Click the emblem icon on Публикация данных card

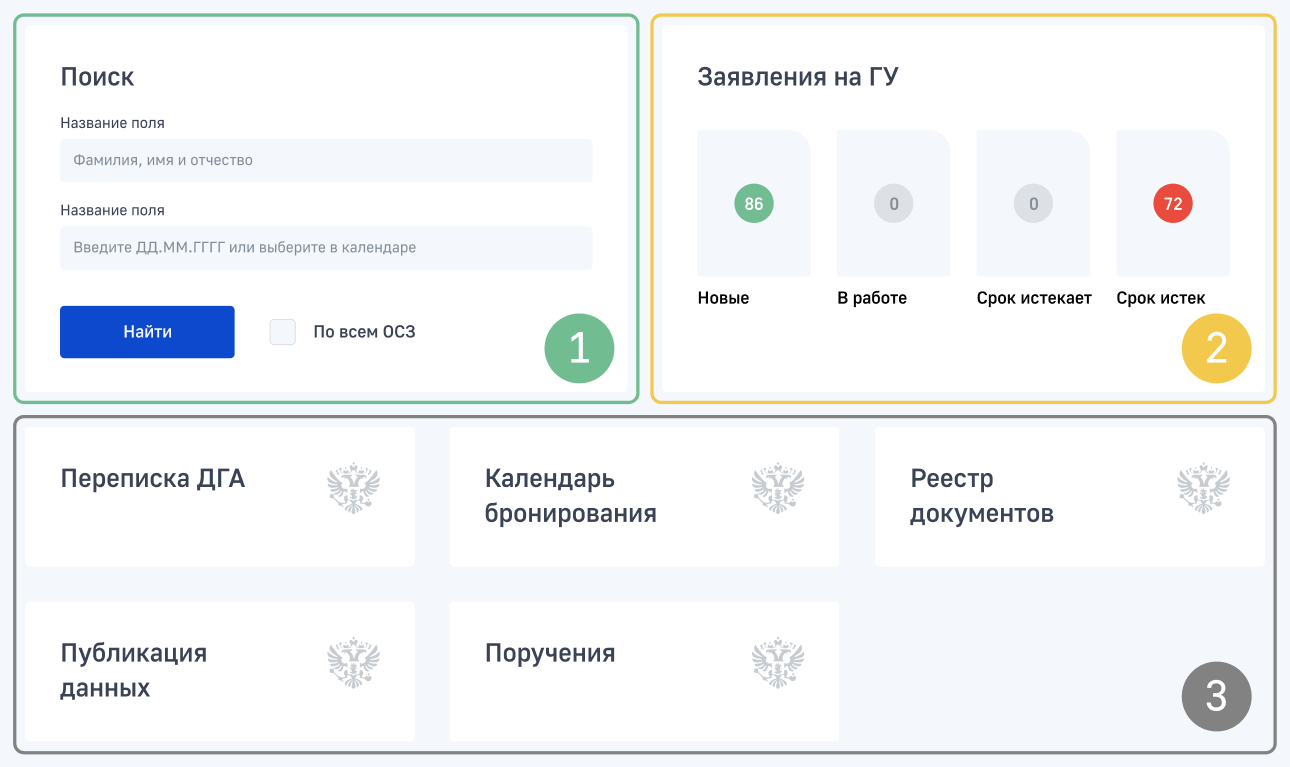click(354, 663)
